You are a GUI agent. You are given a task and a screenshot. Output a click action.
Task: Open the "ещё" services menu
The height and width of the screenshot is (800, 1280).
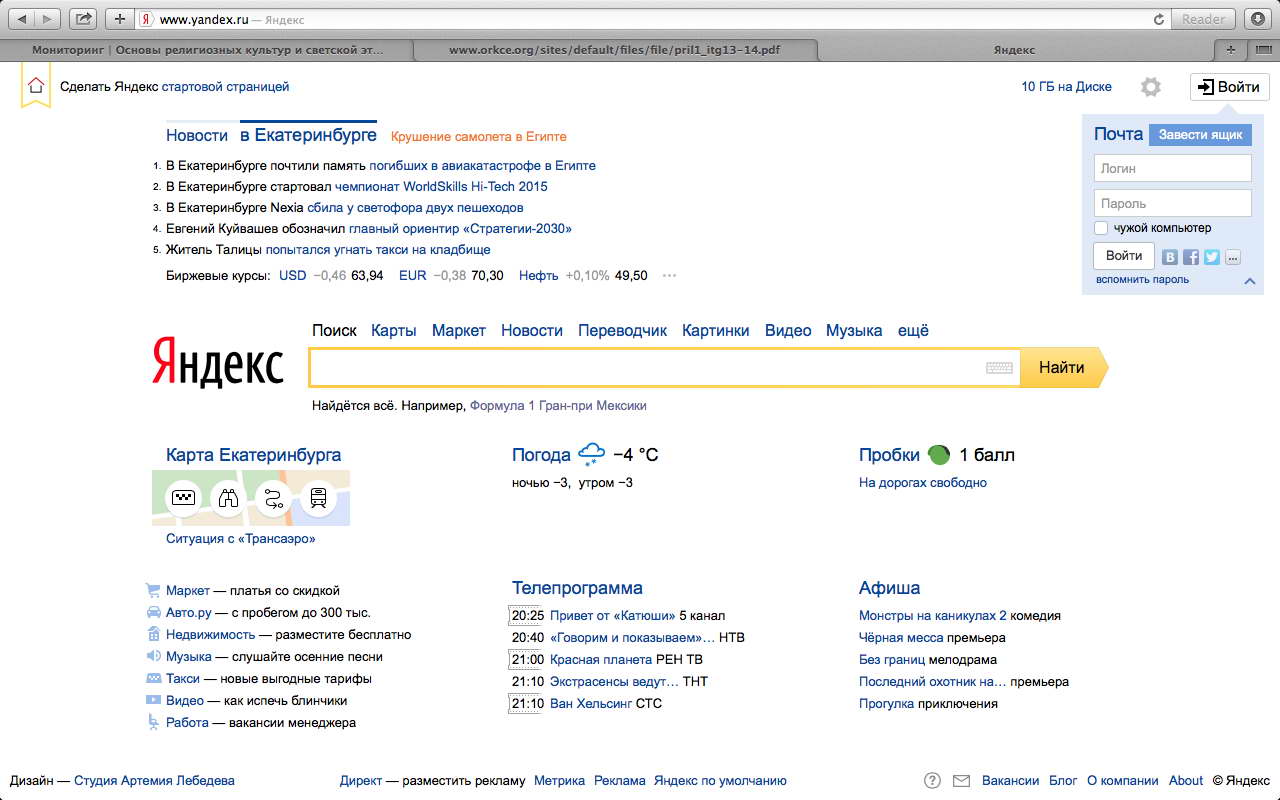coord(913,330)
